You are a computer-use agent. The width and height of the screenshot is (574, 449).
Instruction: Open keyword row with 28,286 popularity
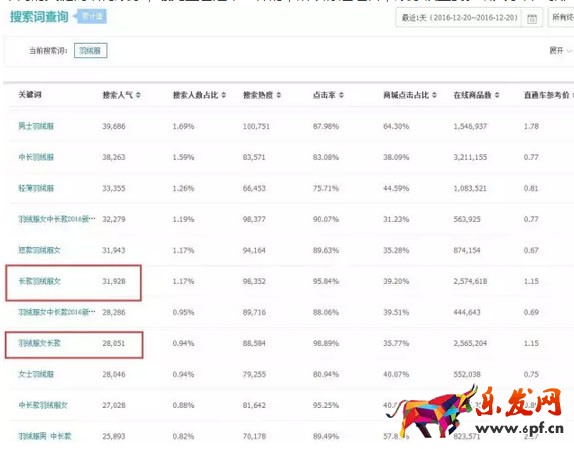pos(57,312)
